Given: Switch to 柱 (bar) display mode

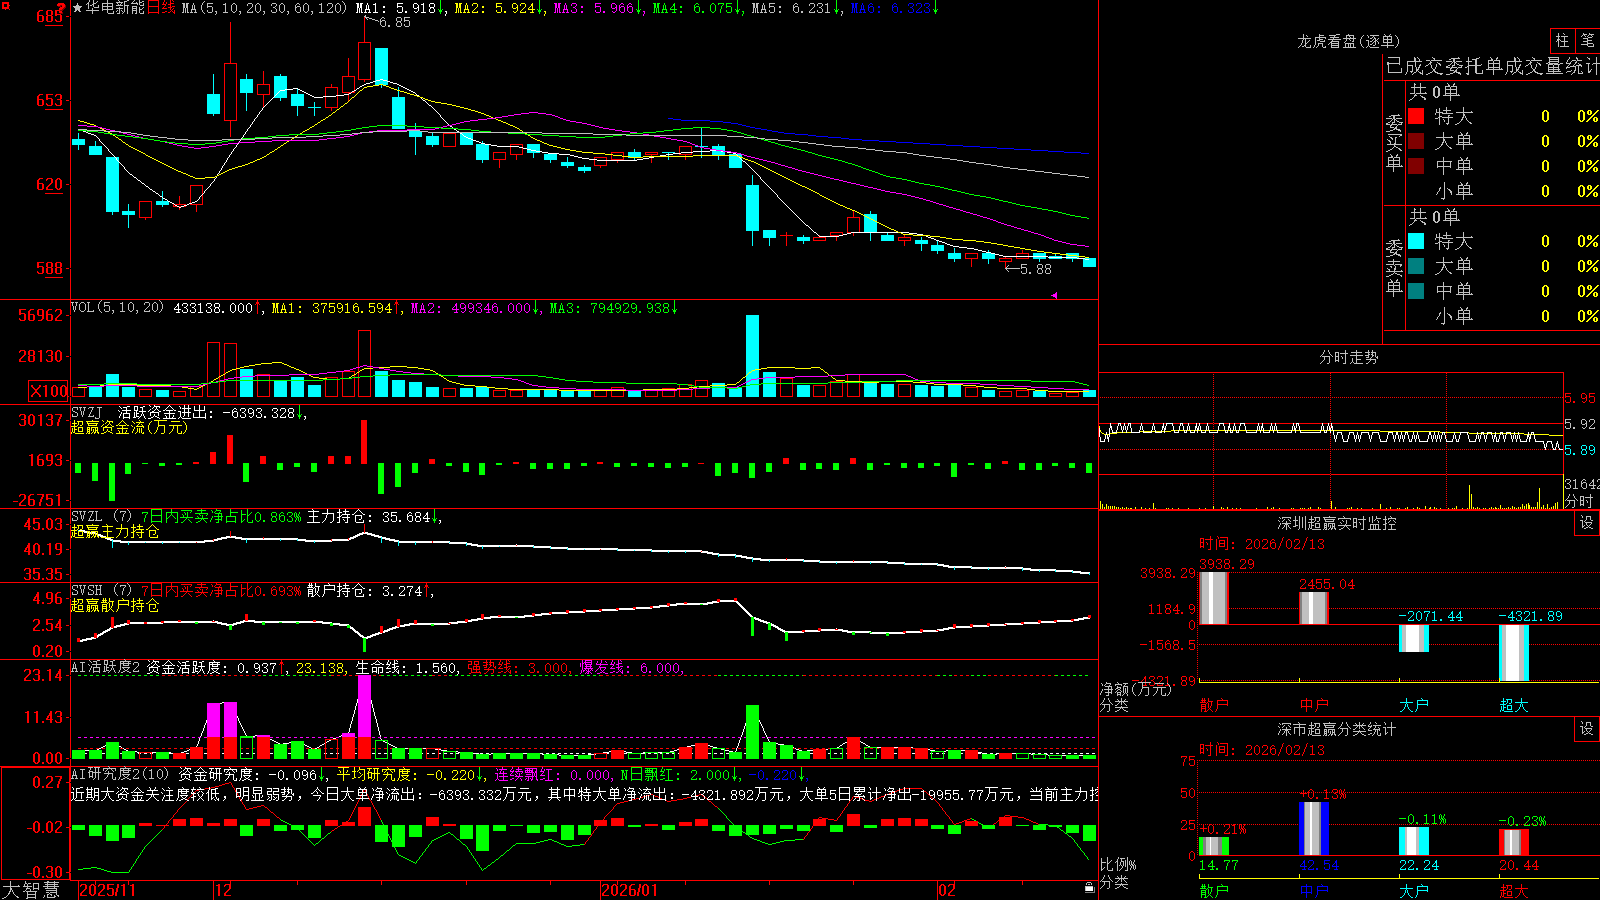Looking at the screenshot, I should 1561,40.
